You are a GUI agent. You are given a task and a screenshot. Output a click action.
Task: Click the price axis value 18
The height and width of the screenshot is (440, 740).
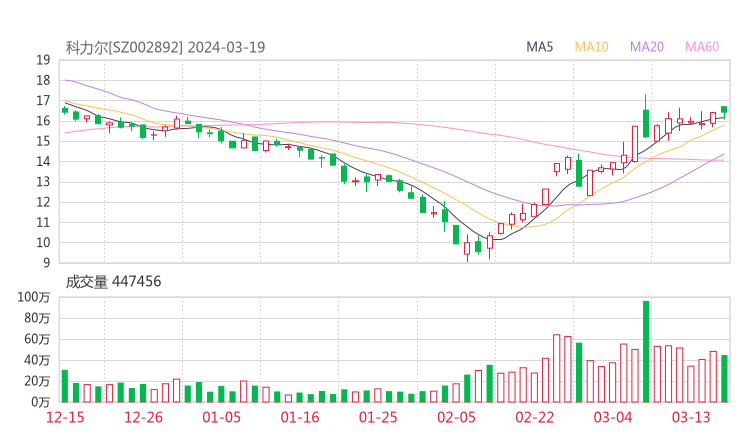[x=43, y=80]
